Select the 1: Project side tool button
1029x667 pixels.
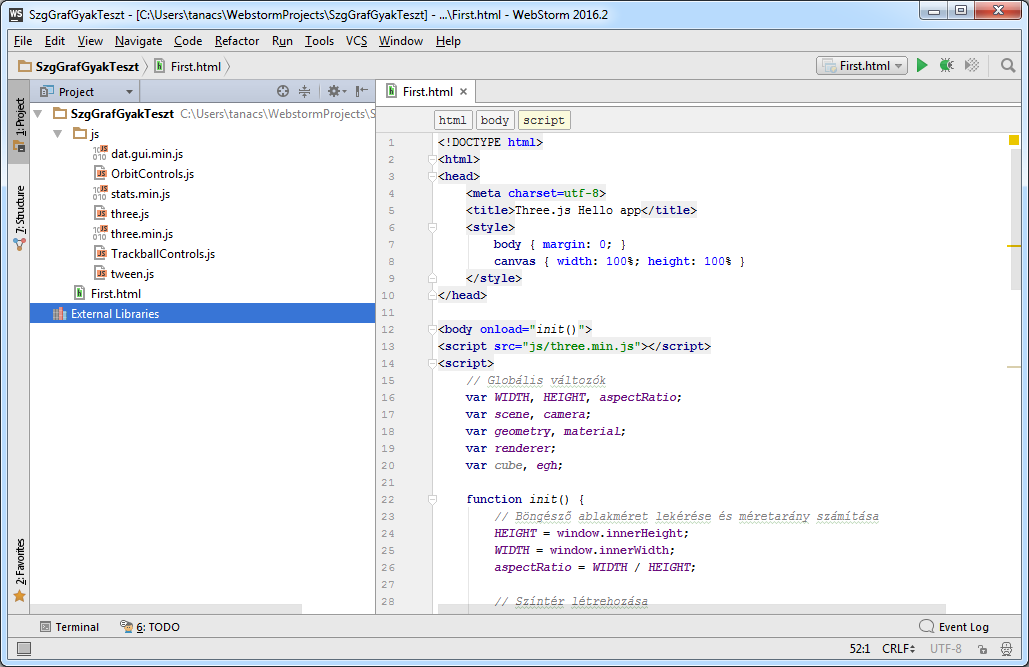[20, 124]
